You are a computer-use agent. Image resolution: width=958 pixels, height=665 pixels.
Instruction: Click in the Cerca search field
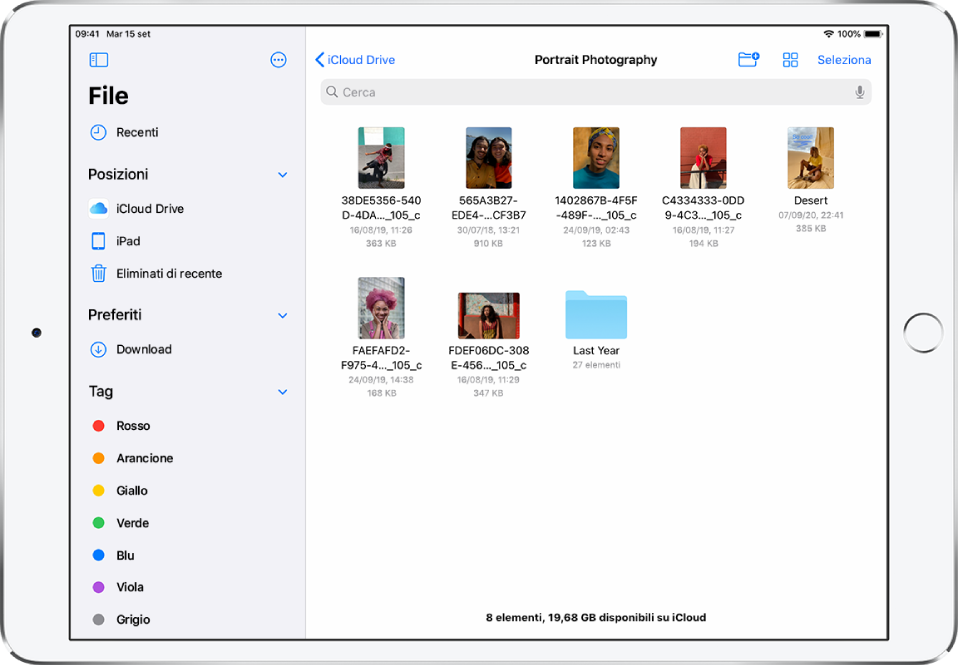(590, 92)
